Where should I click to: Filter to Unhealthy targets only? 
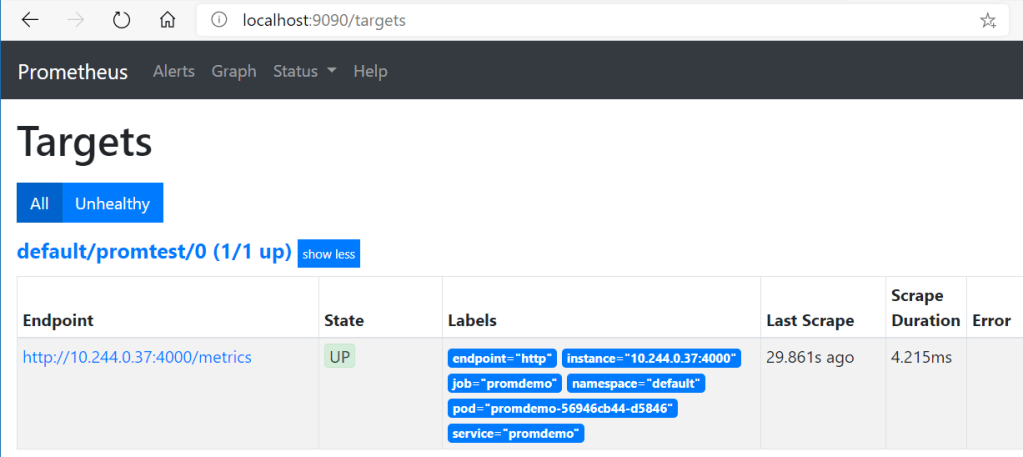point(112,203)
